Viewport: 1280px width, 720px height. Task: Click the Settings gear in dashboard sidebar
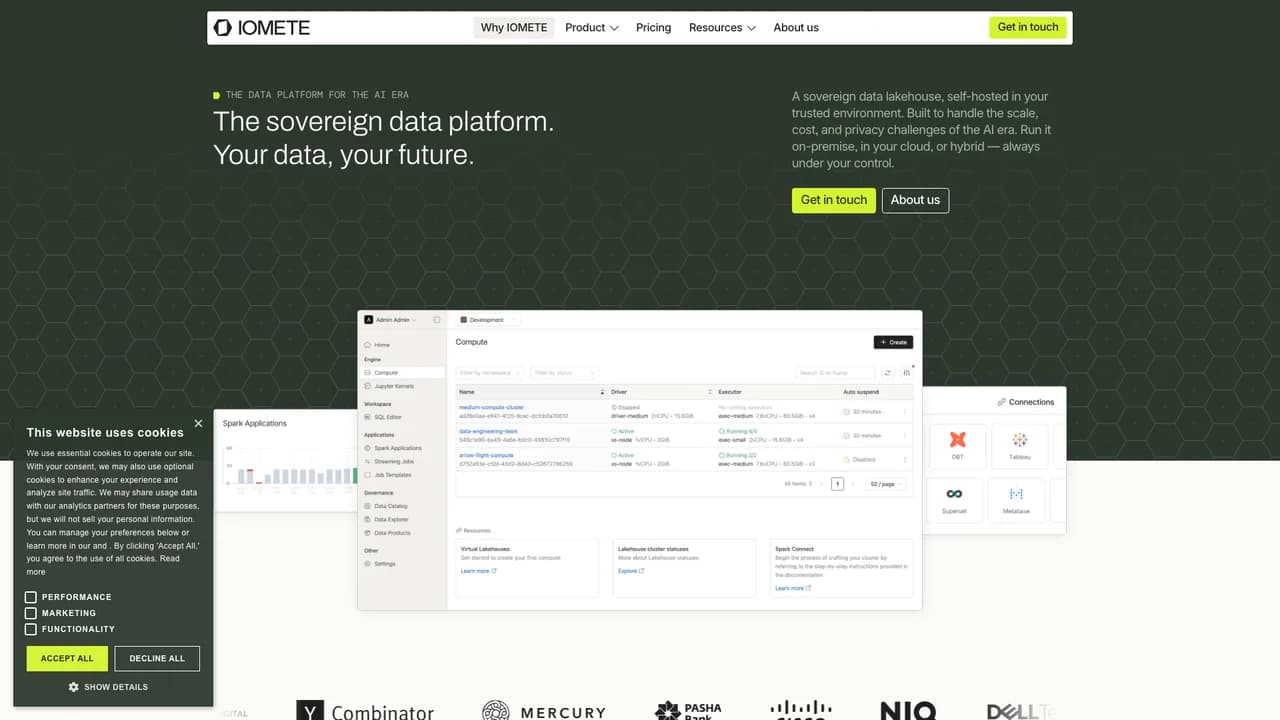pyautogui.click(x=368, y=564)
